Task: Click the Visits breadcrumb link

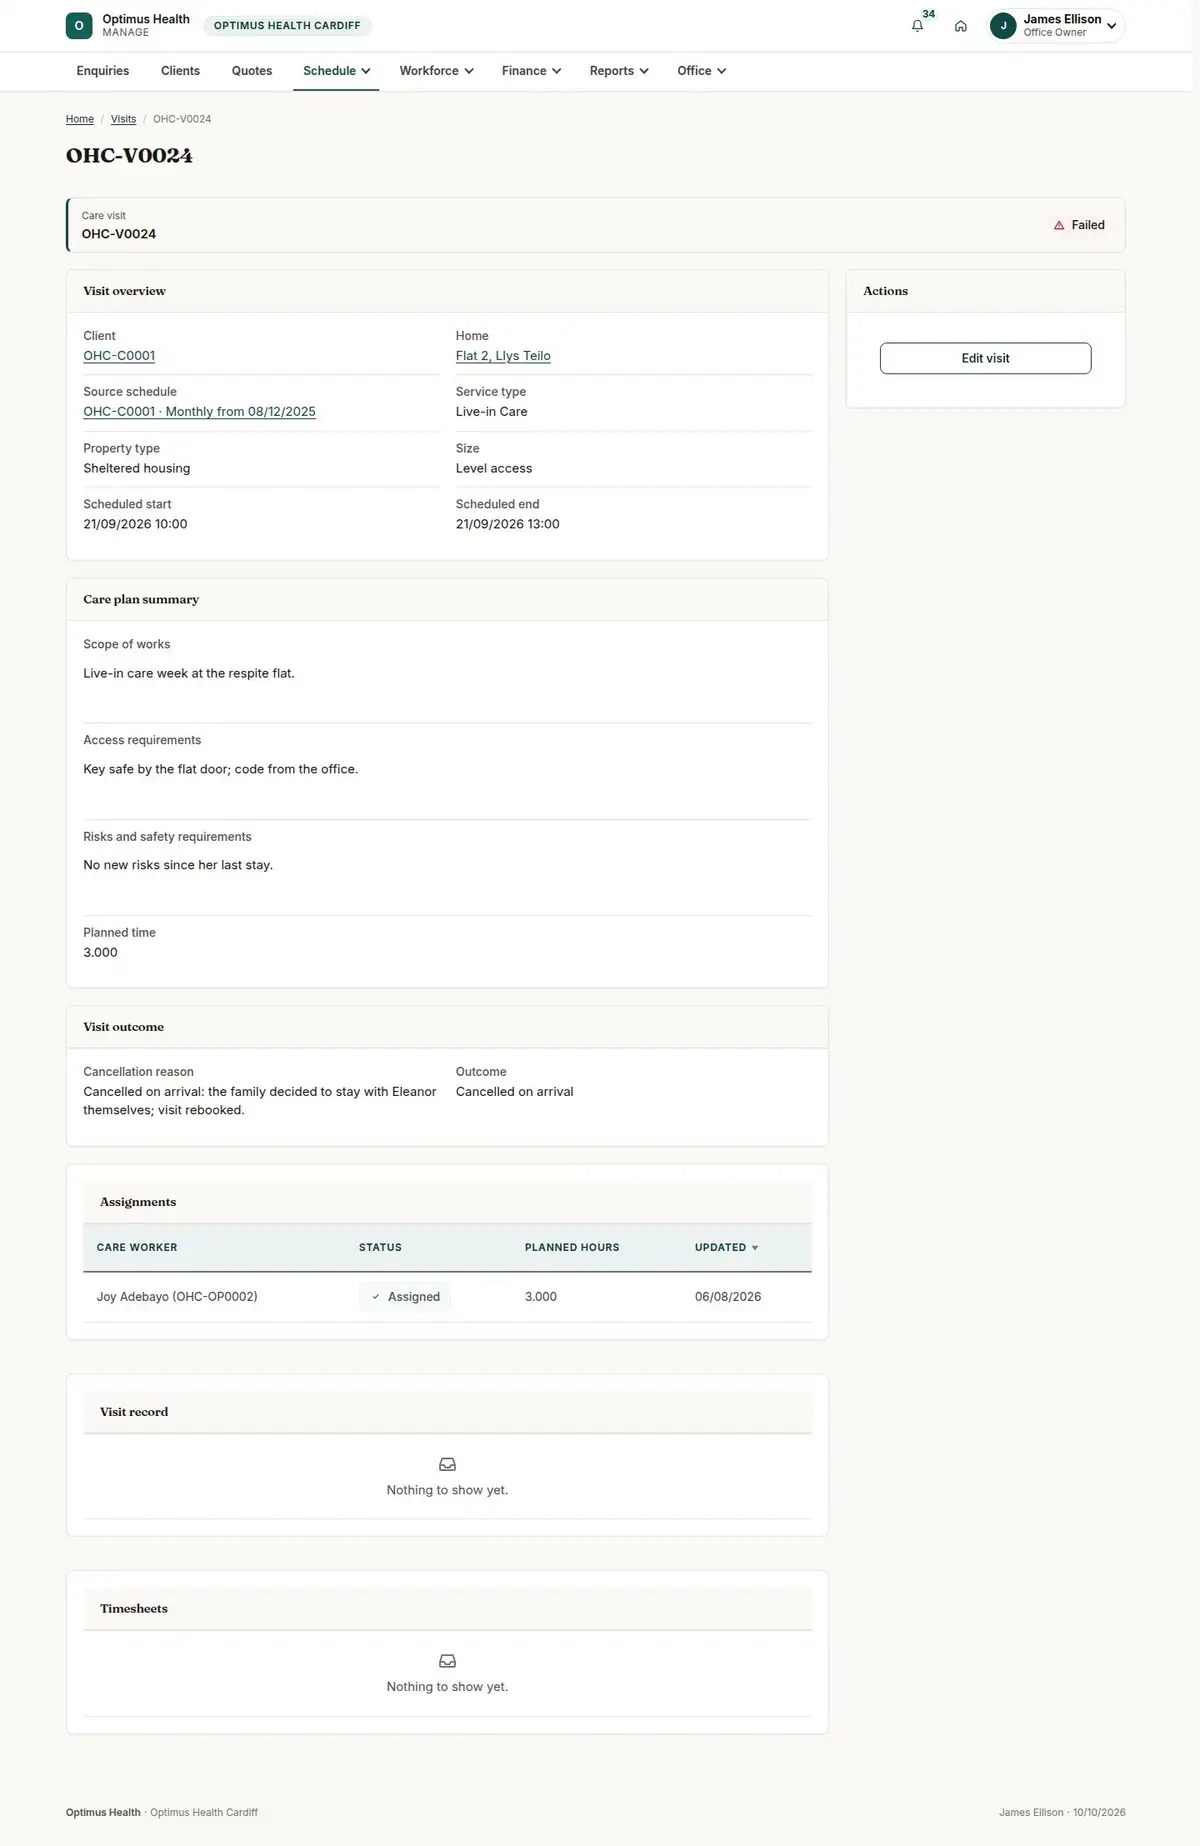Action: point(123,119)
